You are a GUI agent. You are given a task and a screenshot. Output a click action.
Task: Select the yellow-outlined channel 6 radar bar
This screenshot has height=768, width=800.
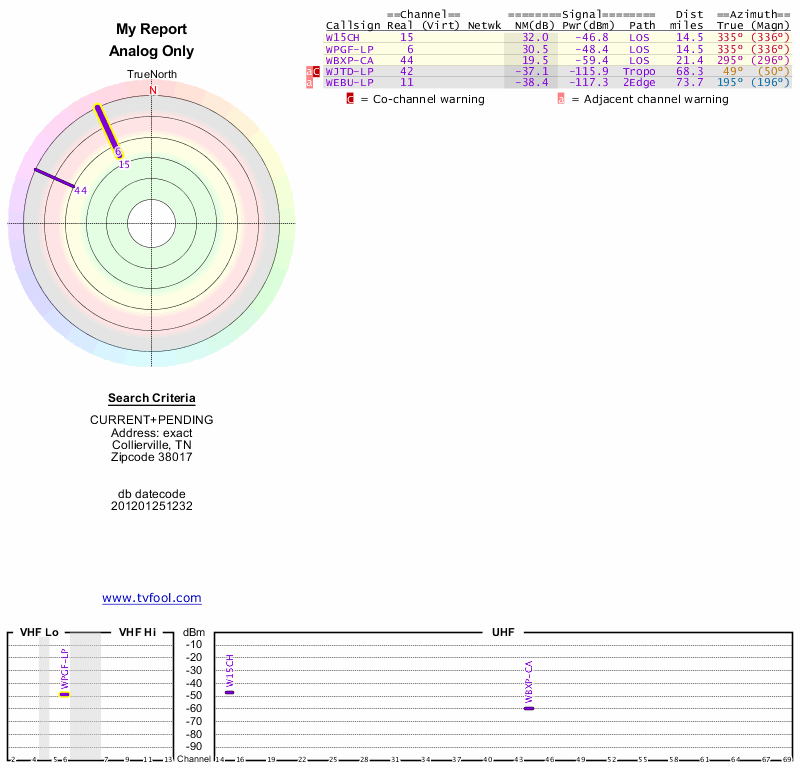pyautogui.click(x=107, y=130)
